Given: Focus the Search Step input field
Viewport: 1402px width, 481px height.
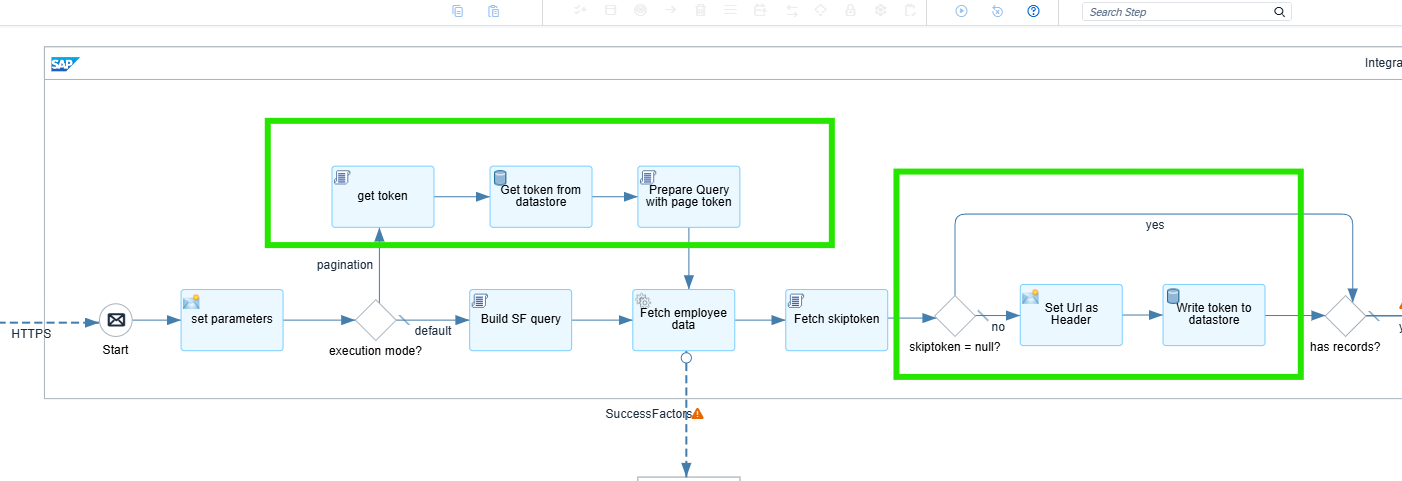Looking at the screenshot, I should click(x=1186, y=12).
